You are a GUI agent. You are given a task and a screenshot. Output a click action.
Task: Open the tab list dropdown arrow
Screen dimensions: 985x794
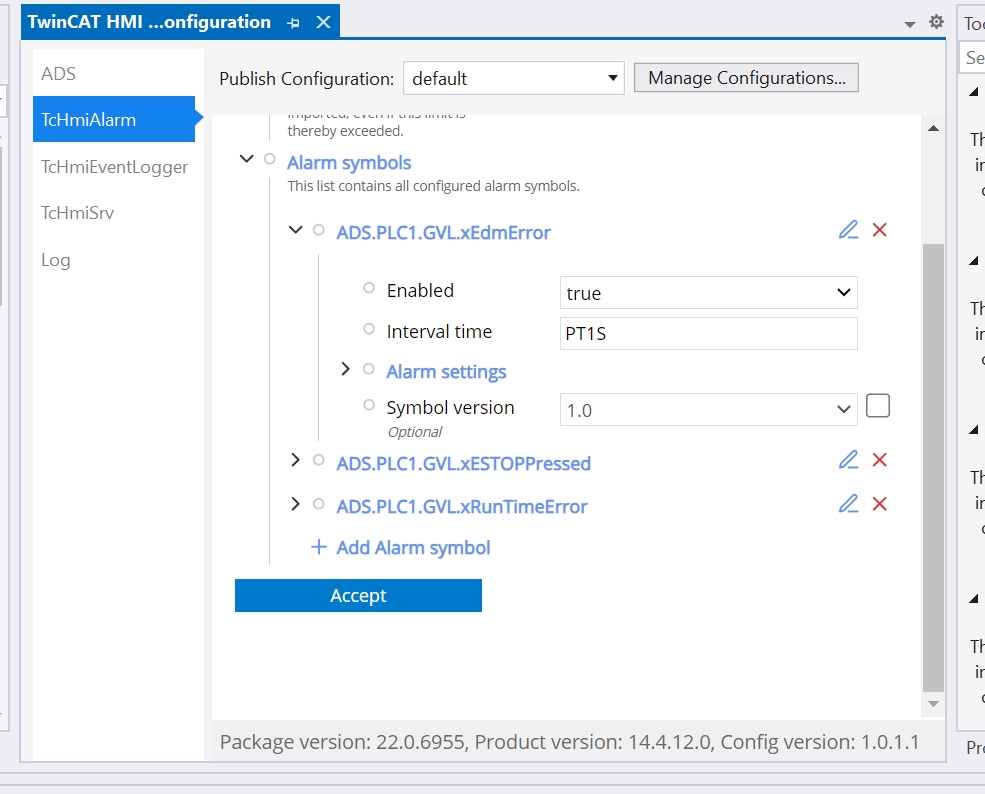point(909,24)
